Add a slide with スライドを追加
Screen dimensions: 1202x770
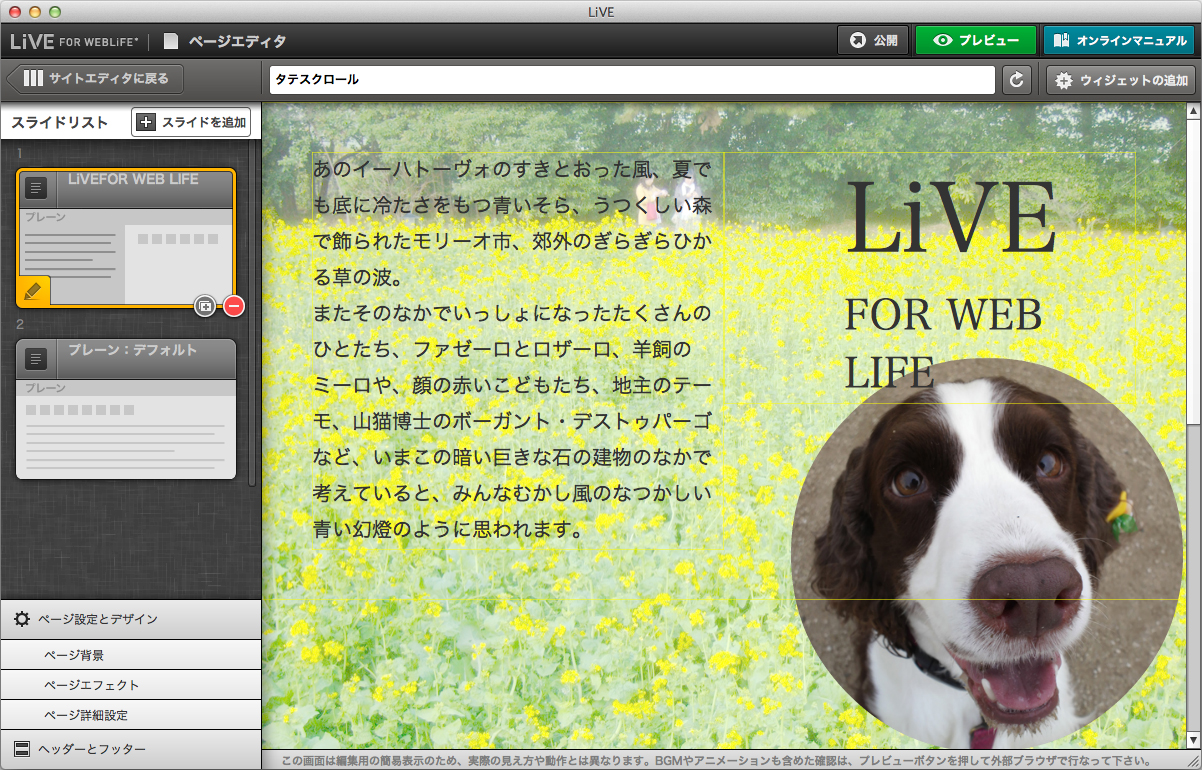191,122
